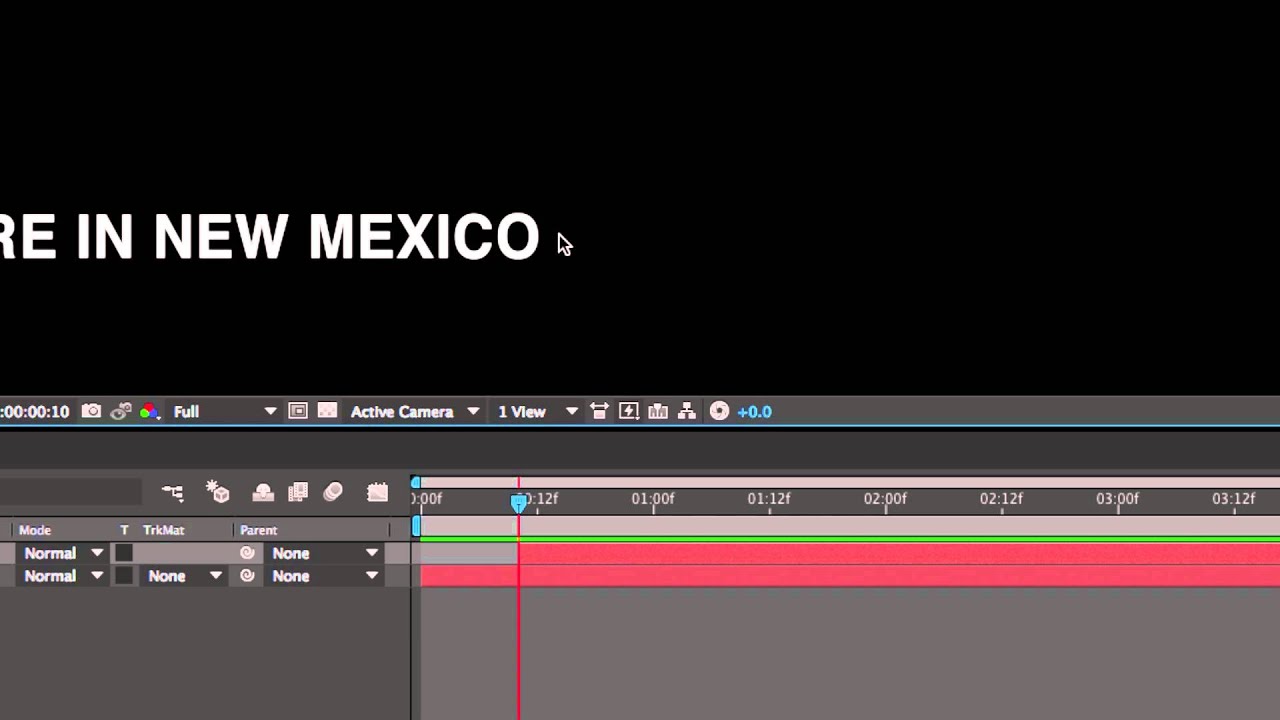This screenshot has width=1280, height=720.
Task: Take a snapshot with the camera icon
Action: tap(91, 411)
